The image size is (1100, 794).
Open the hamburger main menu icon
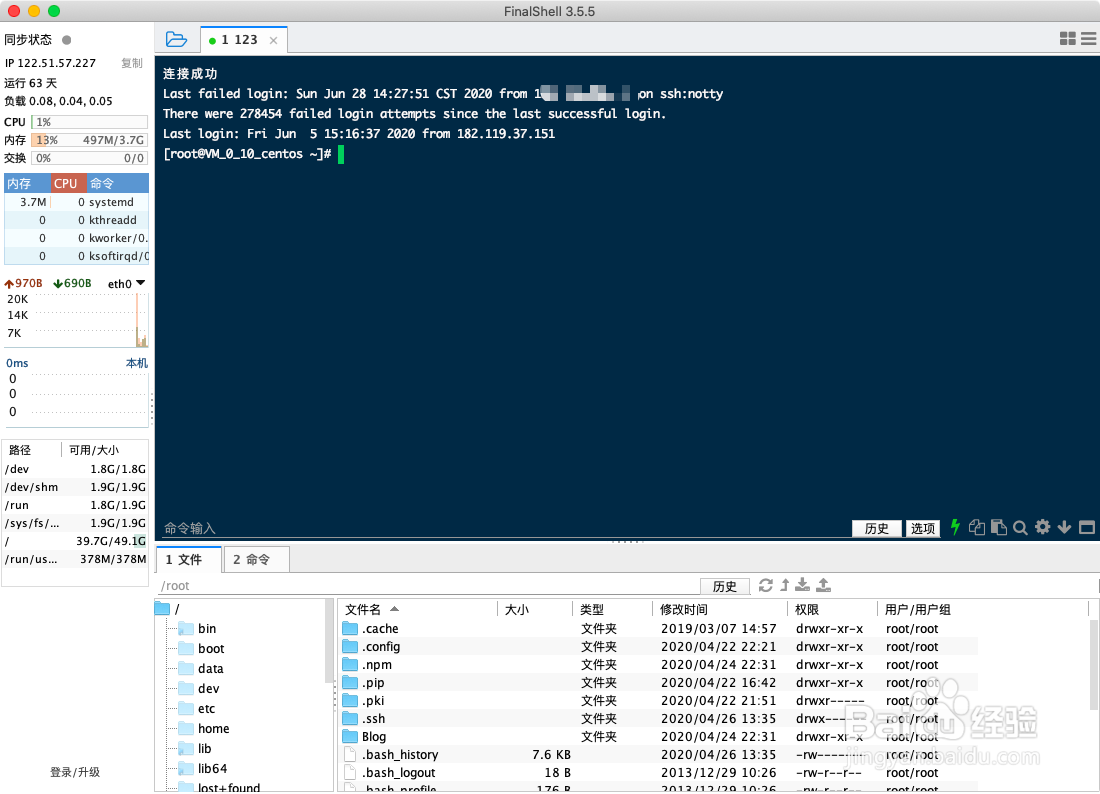(x=1089, y=39)
